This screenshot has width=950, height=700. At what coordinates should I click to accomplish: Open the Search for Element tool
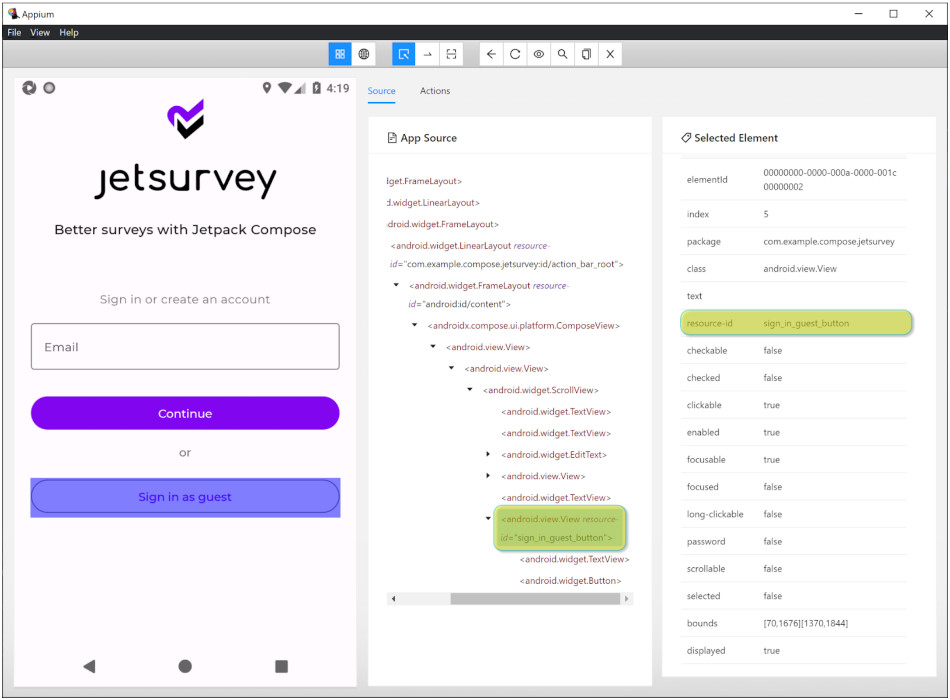click(562, 54)
